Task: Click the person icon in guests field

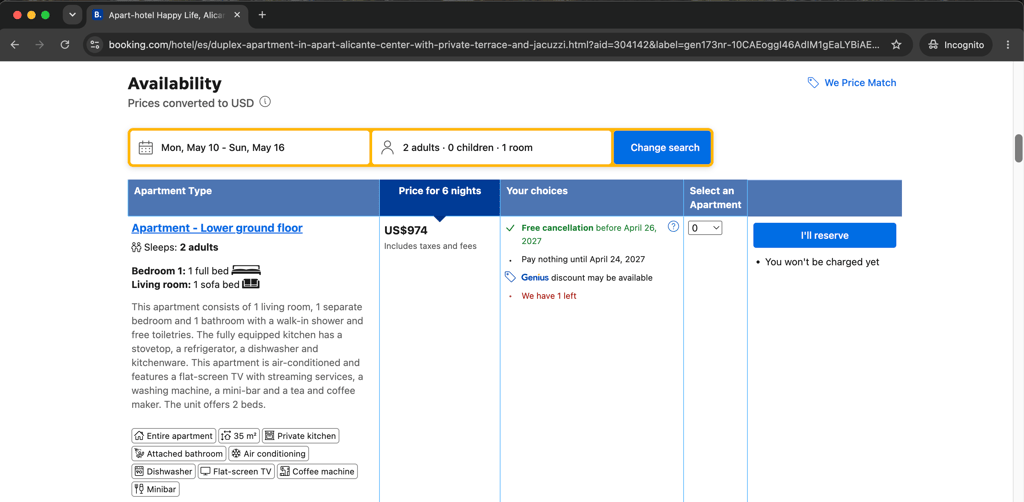Action: [x=387, y=148]
